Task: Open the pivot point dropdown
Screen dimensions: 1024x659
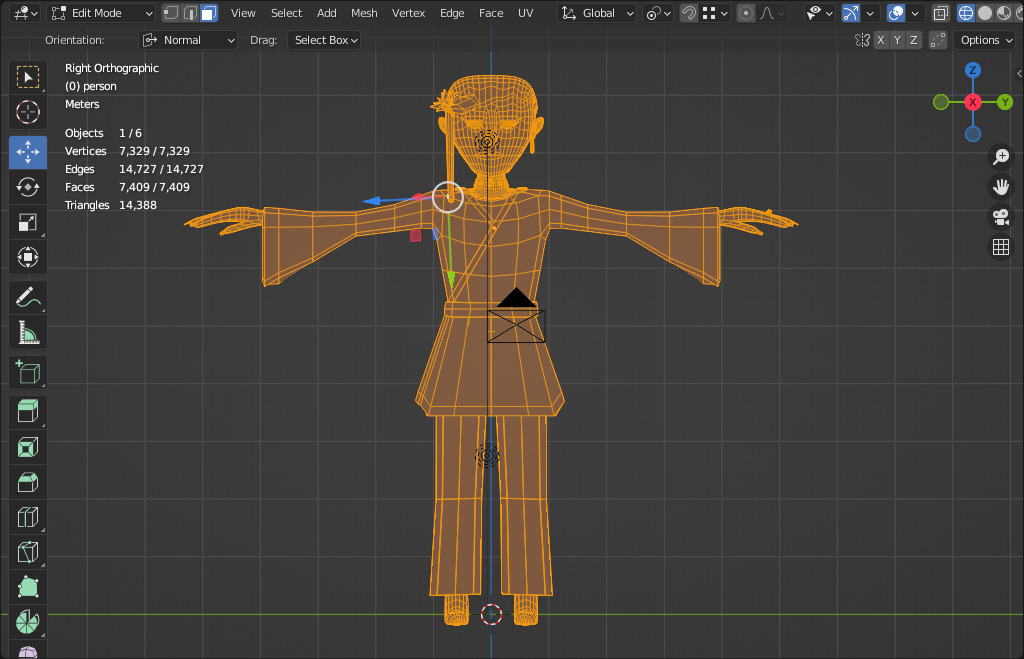Action: 658,13
